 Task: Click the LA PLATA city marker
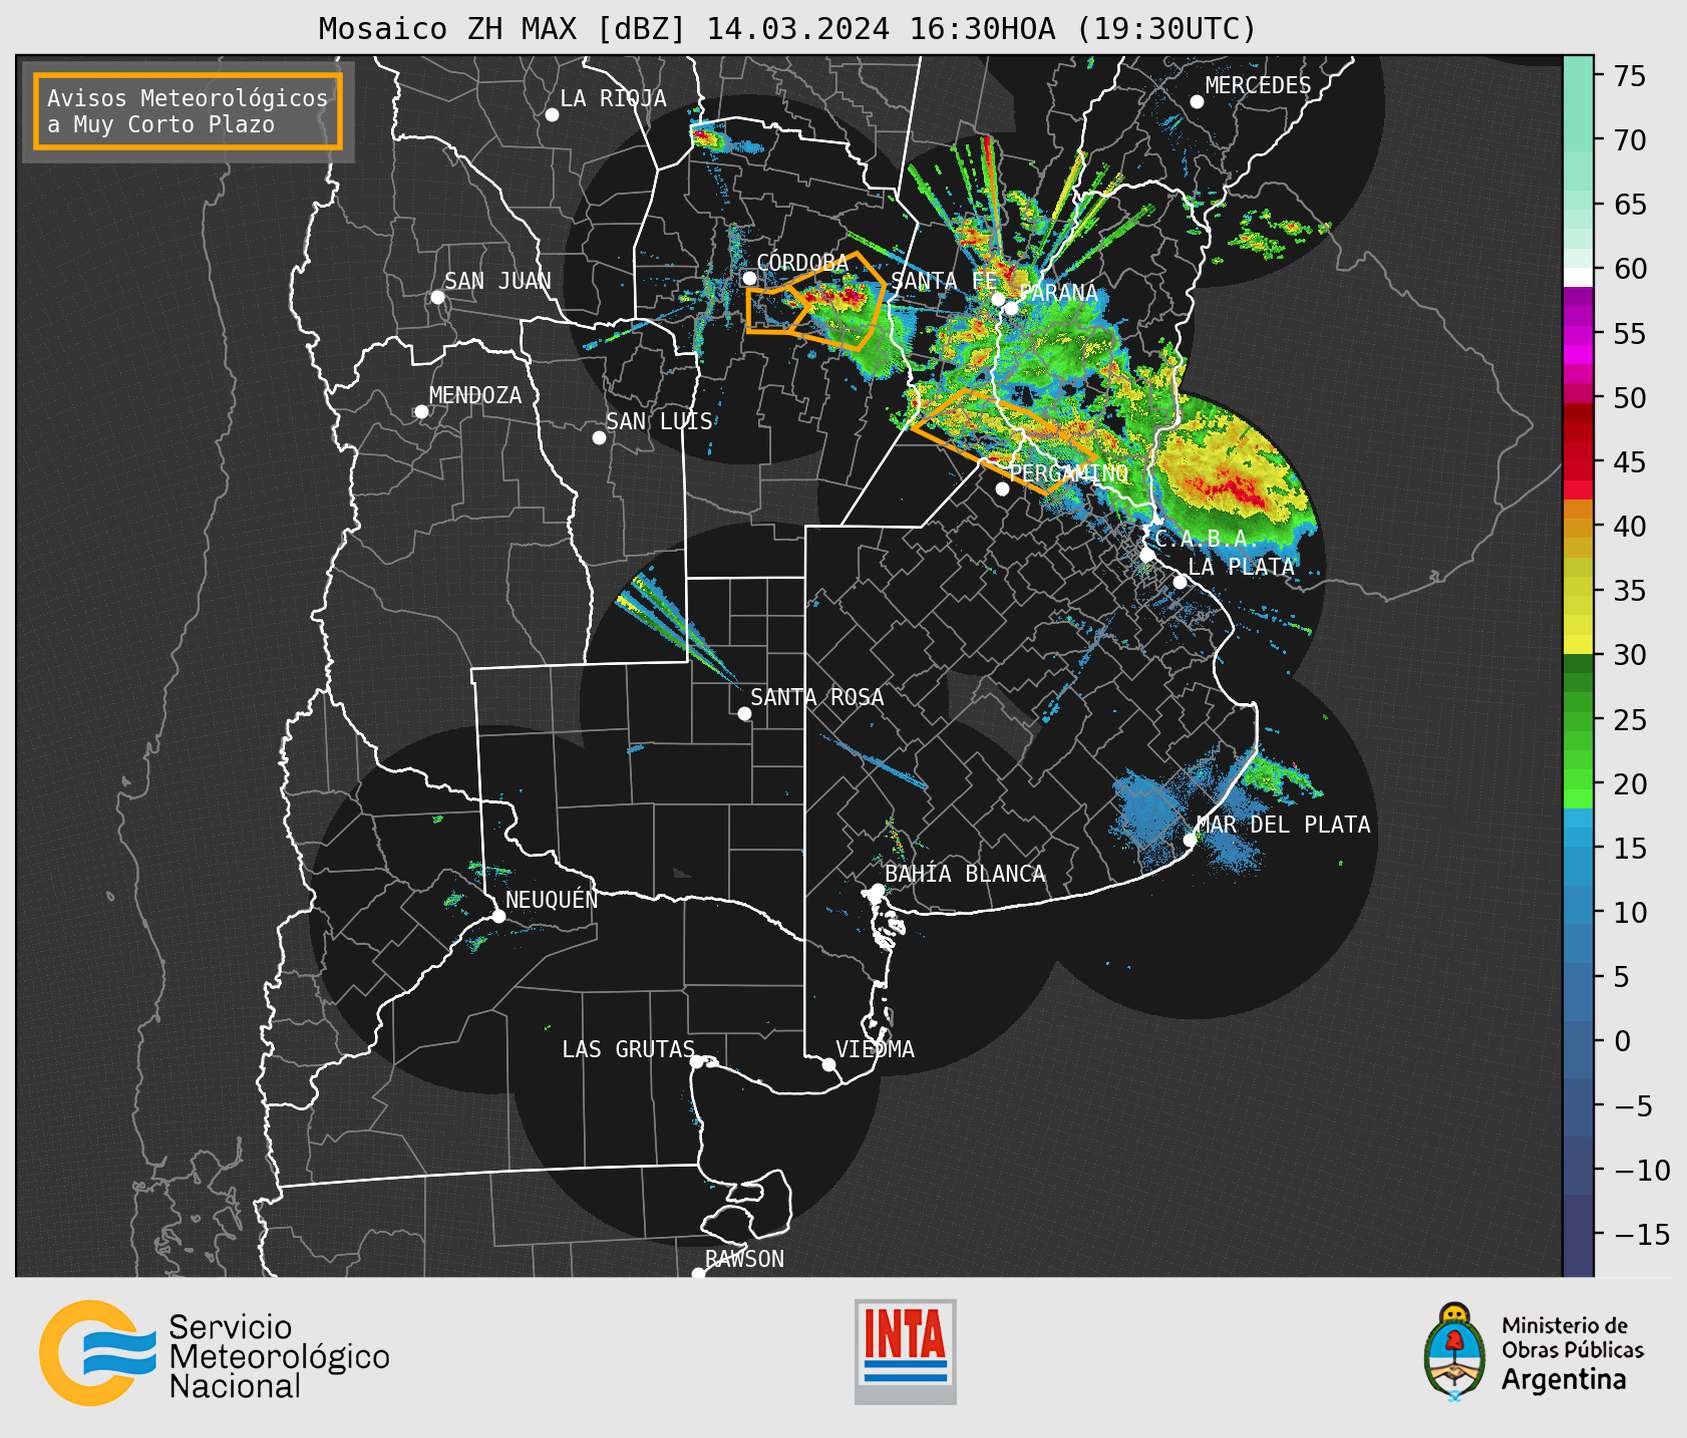pyautogui.click(x=1180, y=582)
